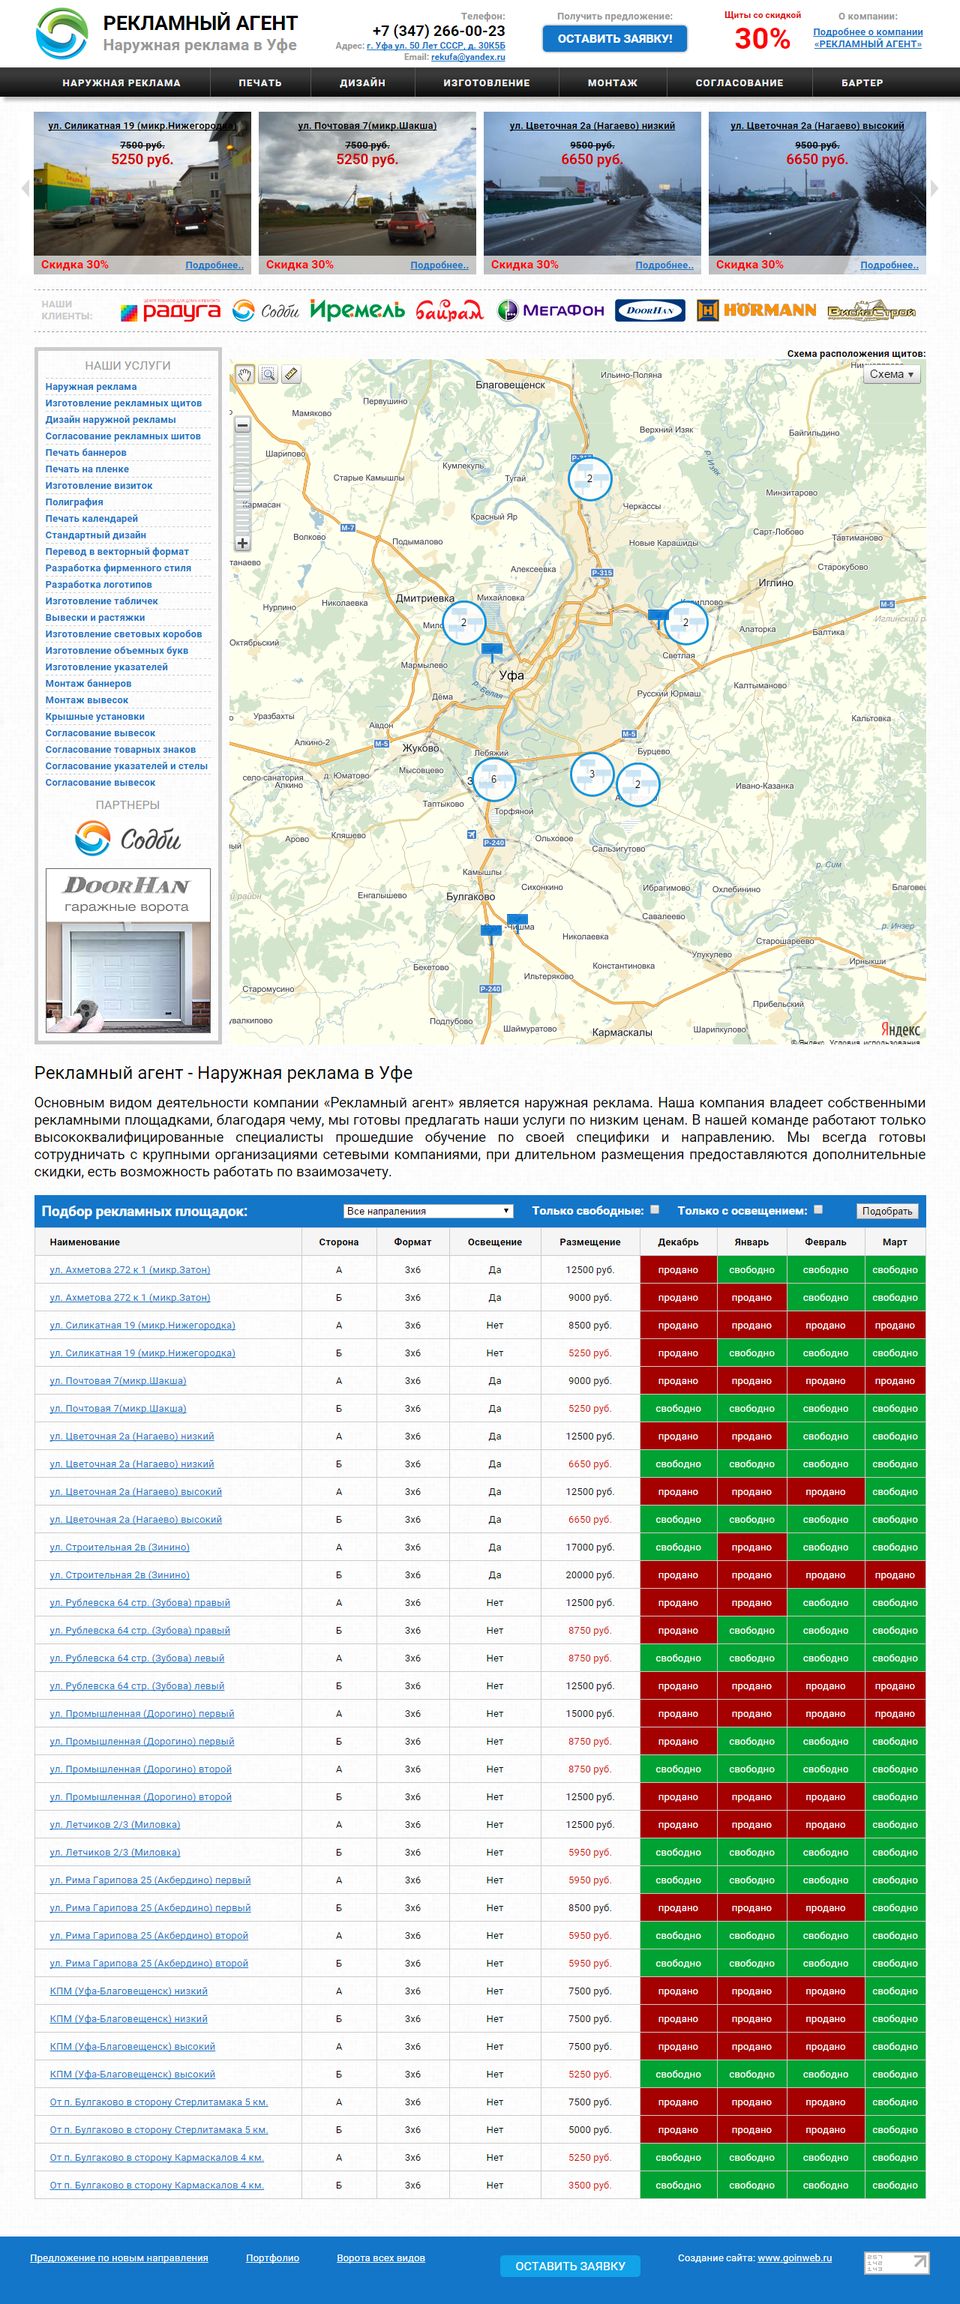
Task: Open the Портфолио footer link
Action: 273,2258
